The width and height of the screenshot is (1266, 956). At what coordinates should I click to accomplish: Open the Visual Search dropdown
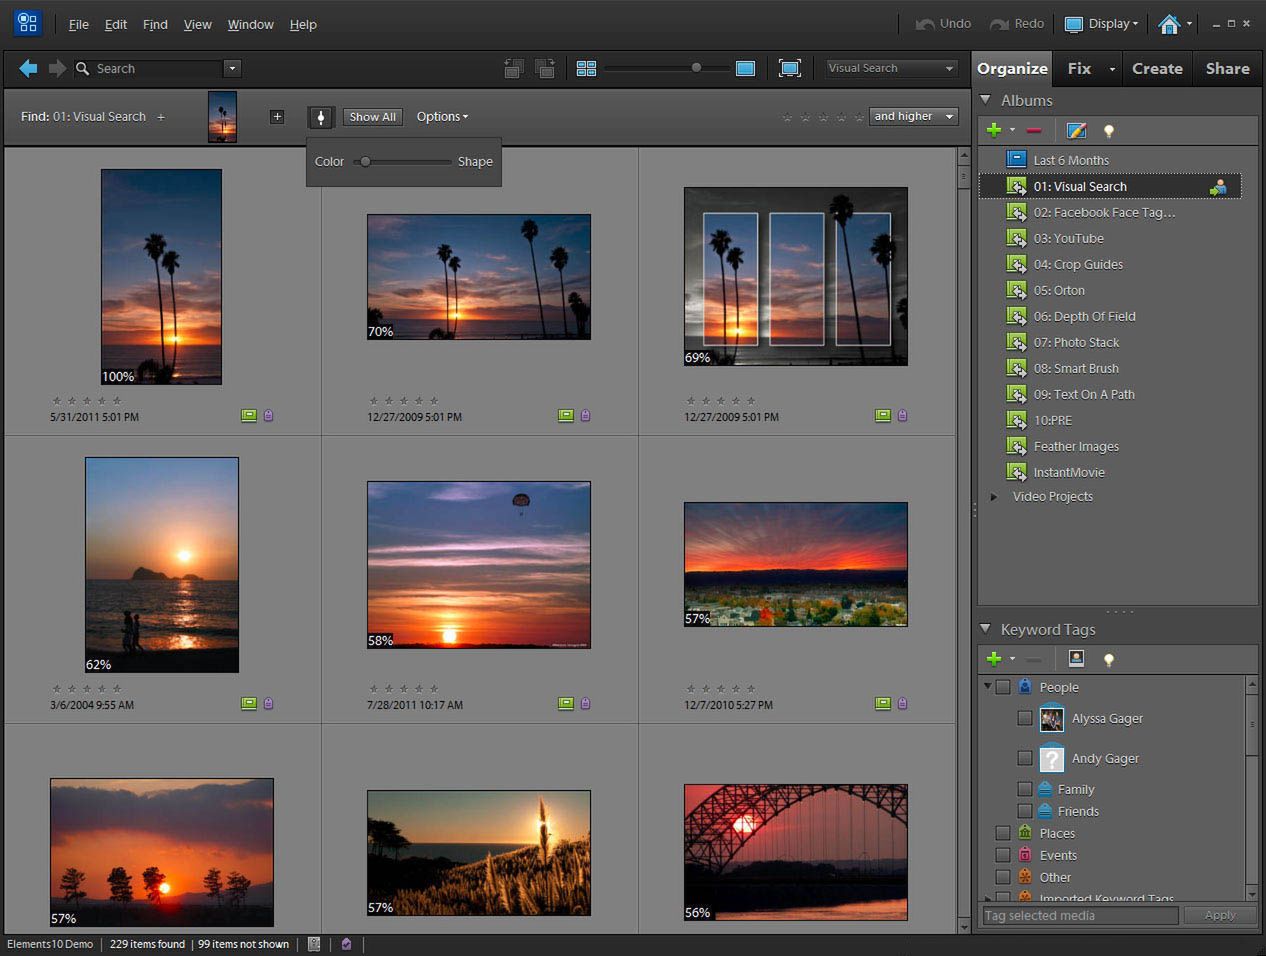(892, 68)
